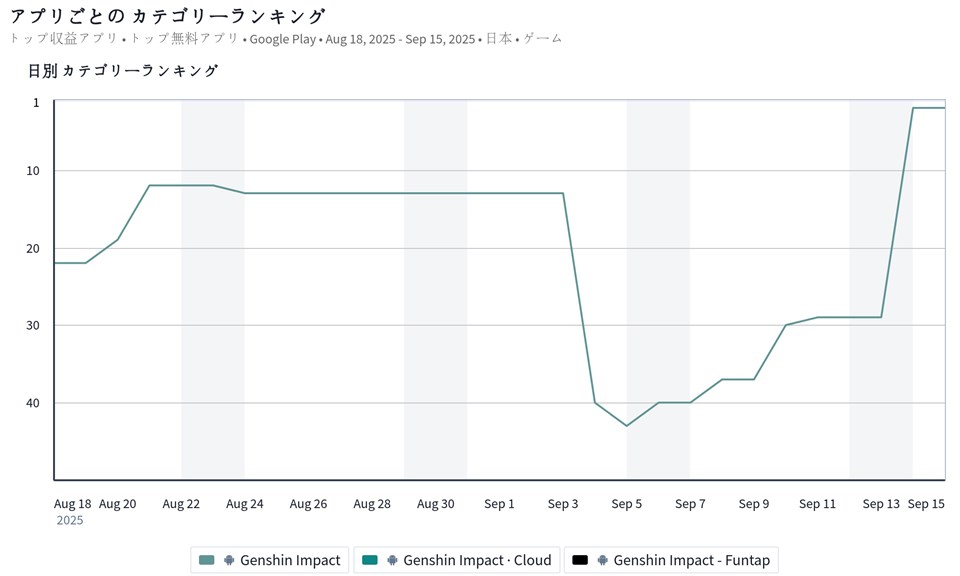Click the Aug 24 x-axis date label
This screenshot has width=960, height=576.
click(x=245, y=504)
